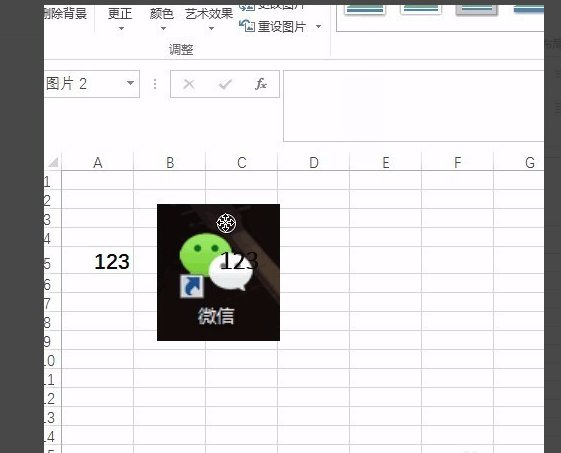Open the 艺术效果 artistic effects dropdown

tap(209, 19)
